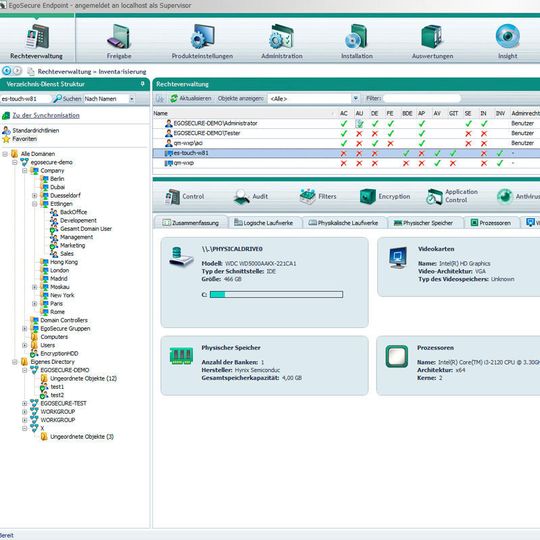Expand the EGOSECURE-TEST domain node
Screen dimensions: 540x540
point(24,403)
